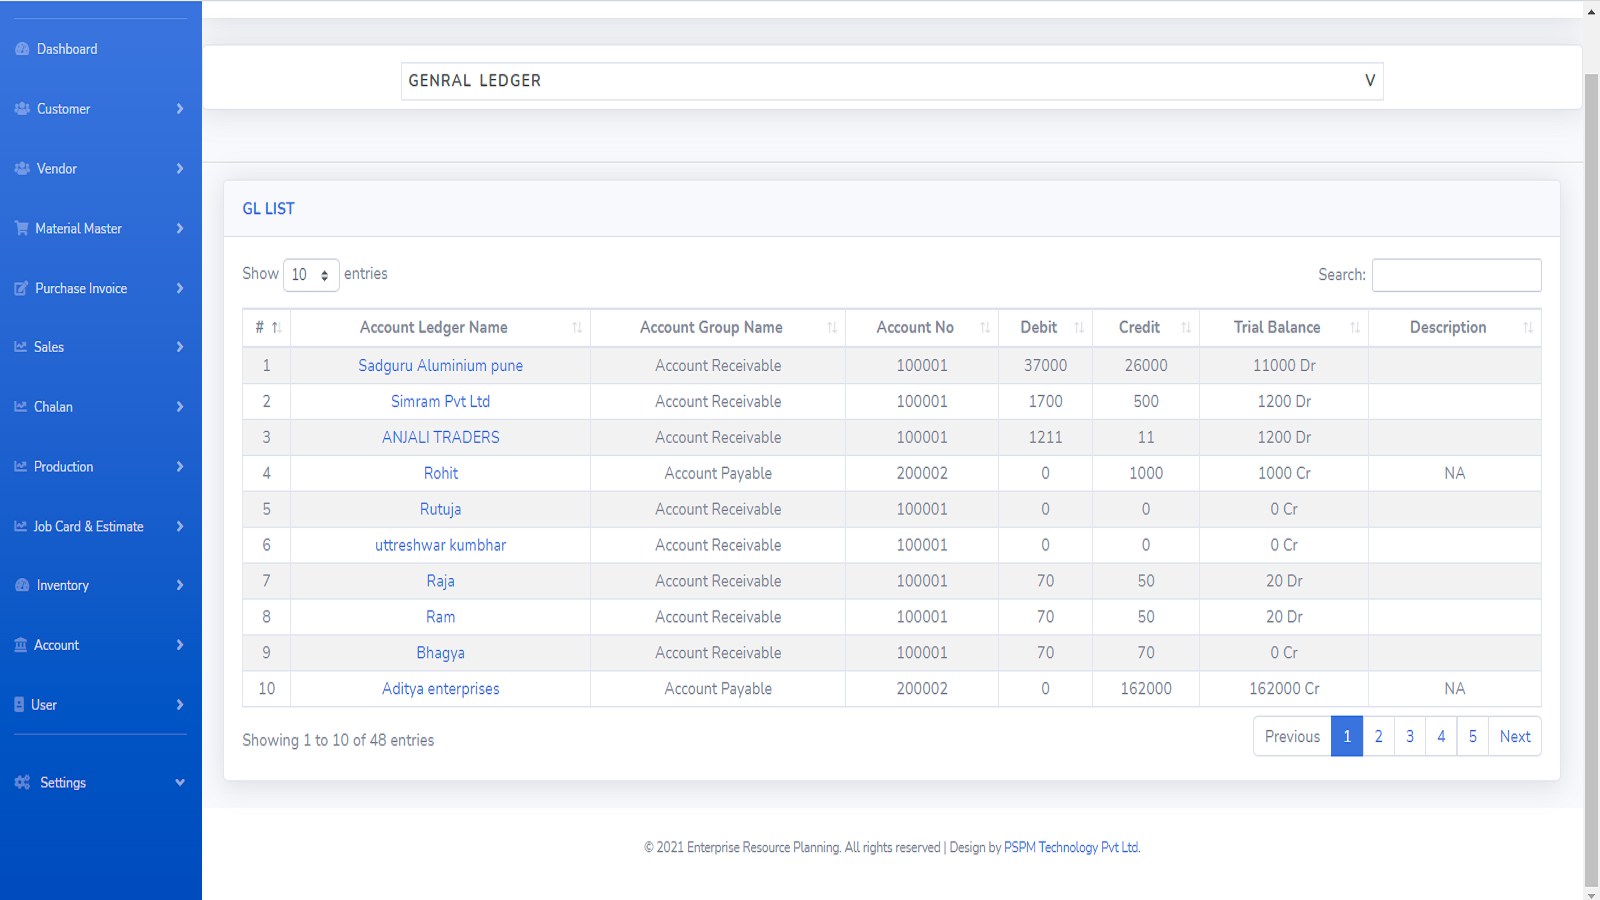1600x900 pixels.
Task: Open the Inventory sidebar menu
Action: click(x=63, y=586)
